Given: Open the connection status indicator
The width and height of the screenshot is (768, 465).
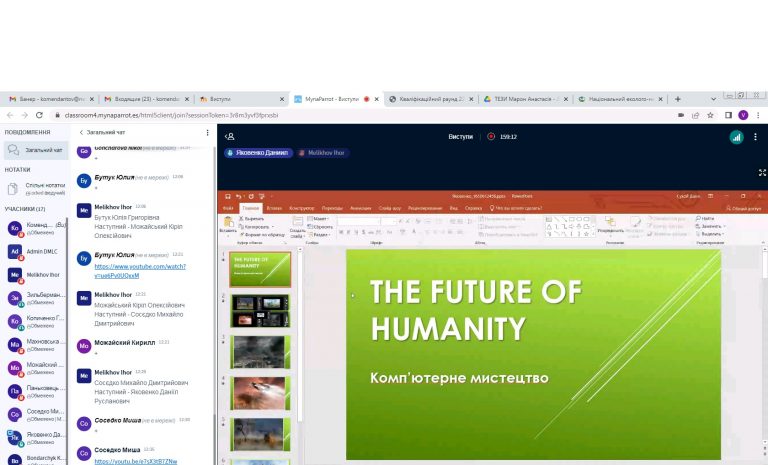Looking at the screenshot, I should 737,136.
